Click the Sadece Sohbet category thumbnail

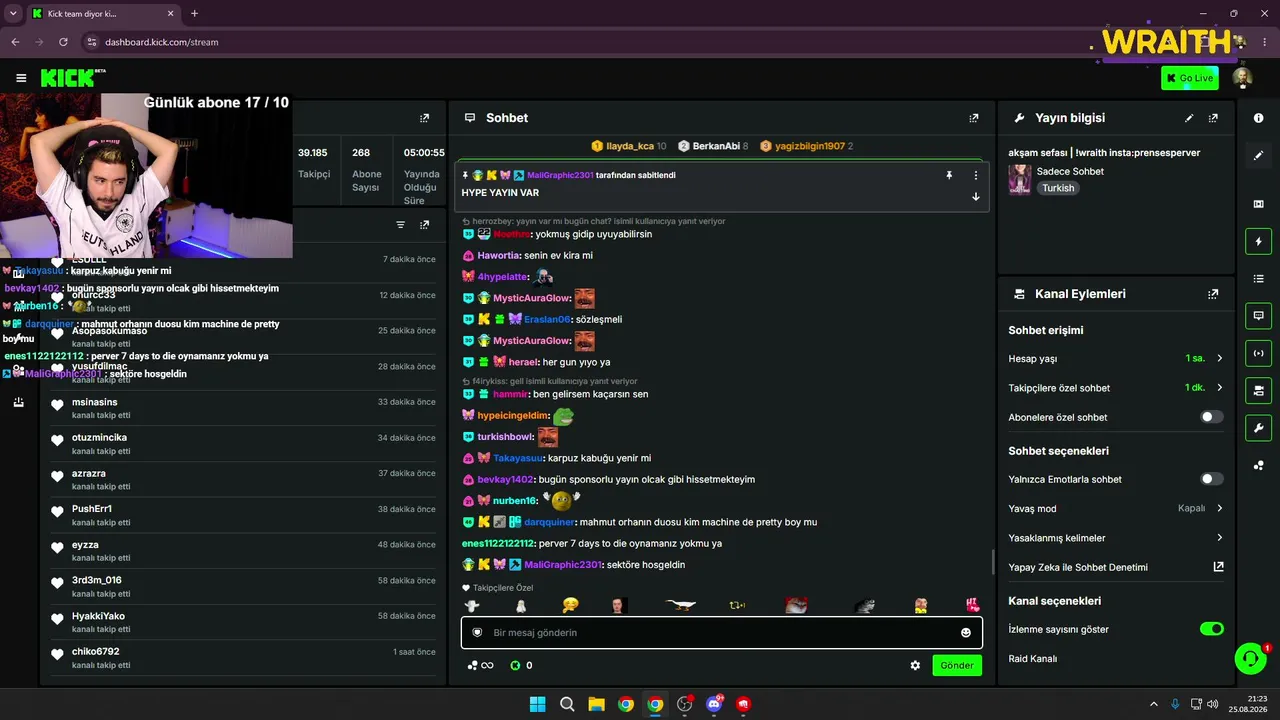pos(1019,179)
